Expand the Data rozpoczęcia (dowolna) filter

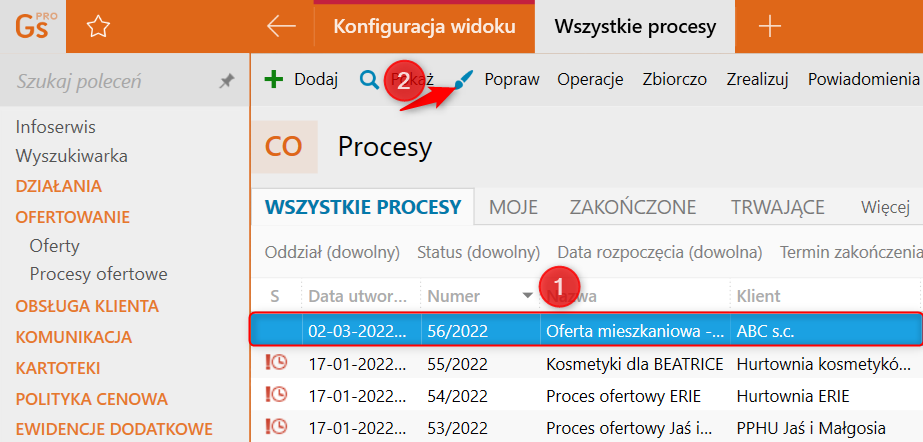660,252
